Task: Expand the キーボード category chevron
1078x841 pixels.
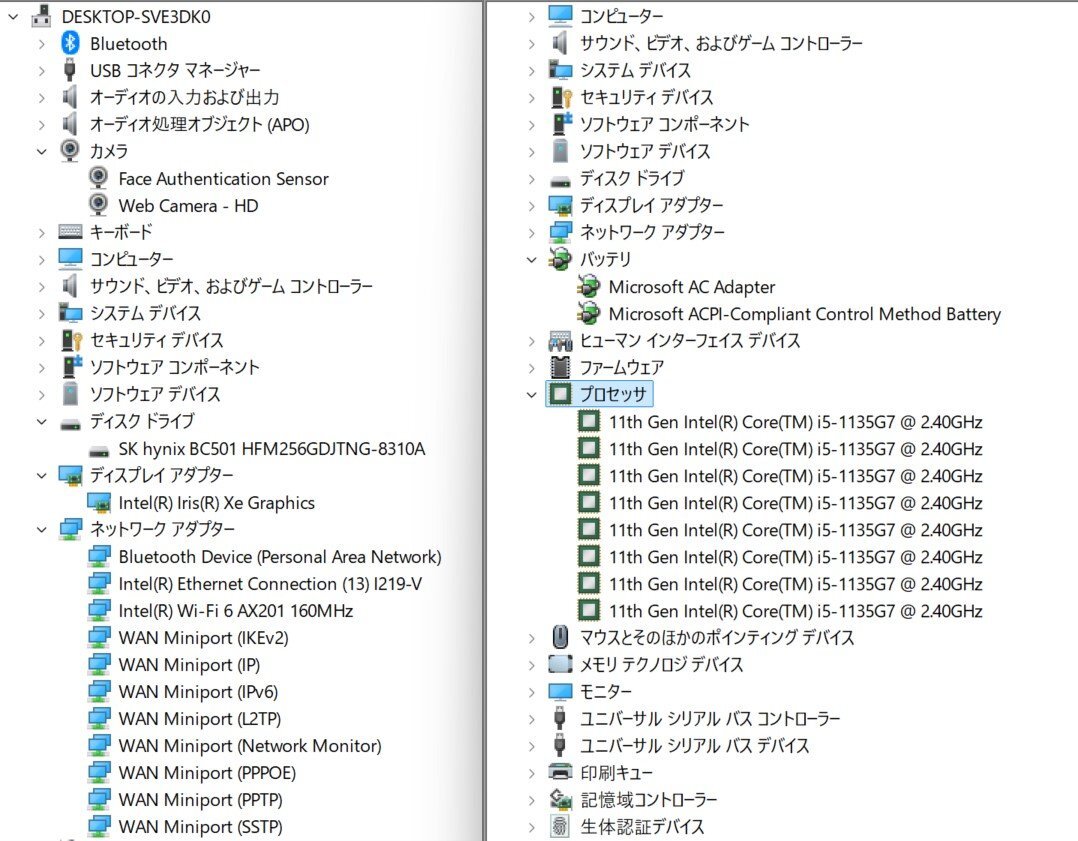Action: tap(41, 232)
